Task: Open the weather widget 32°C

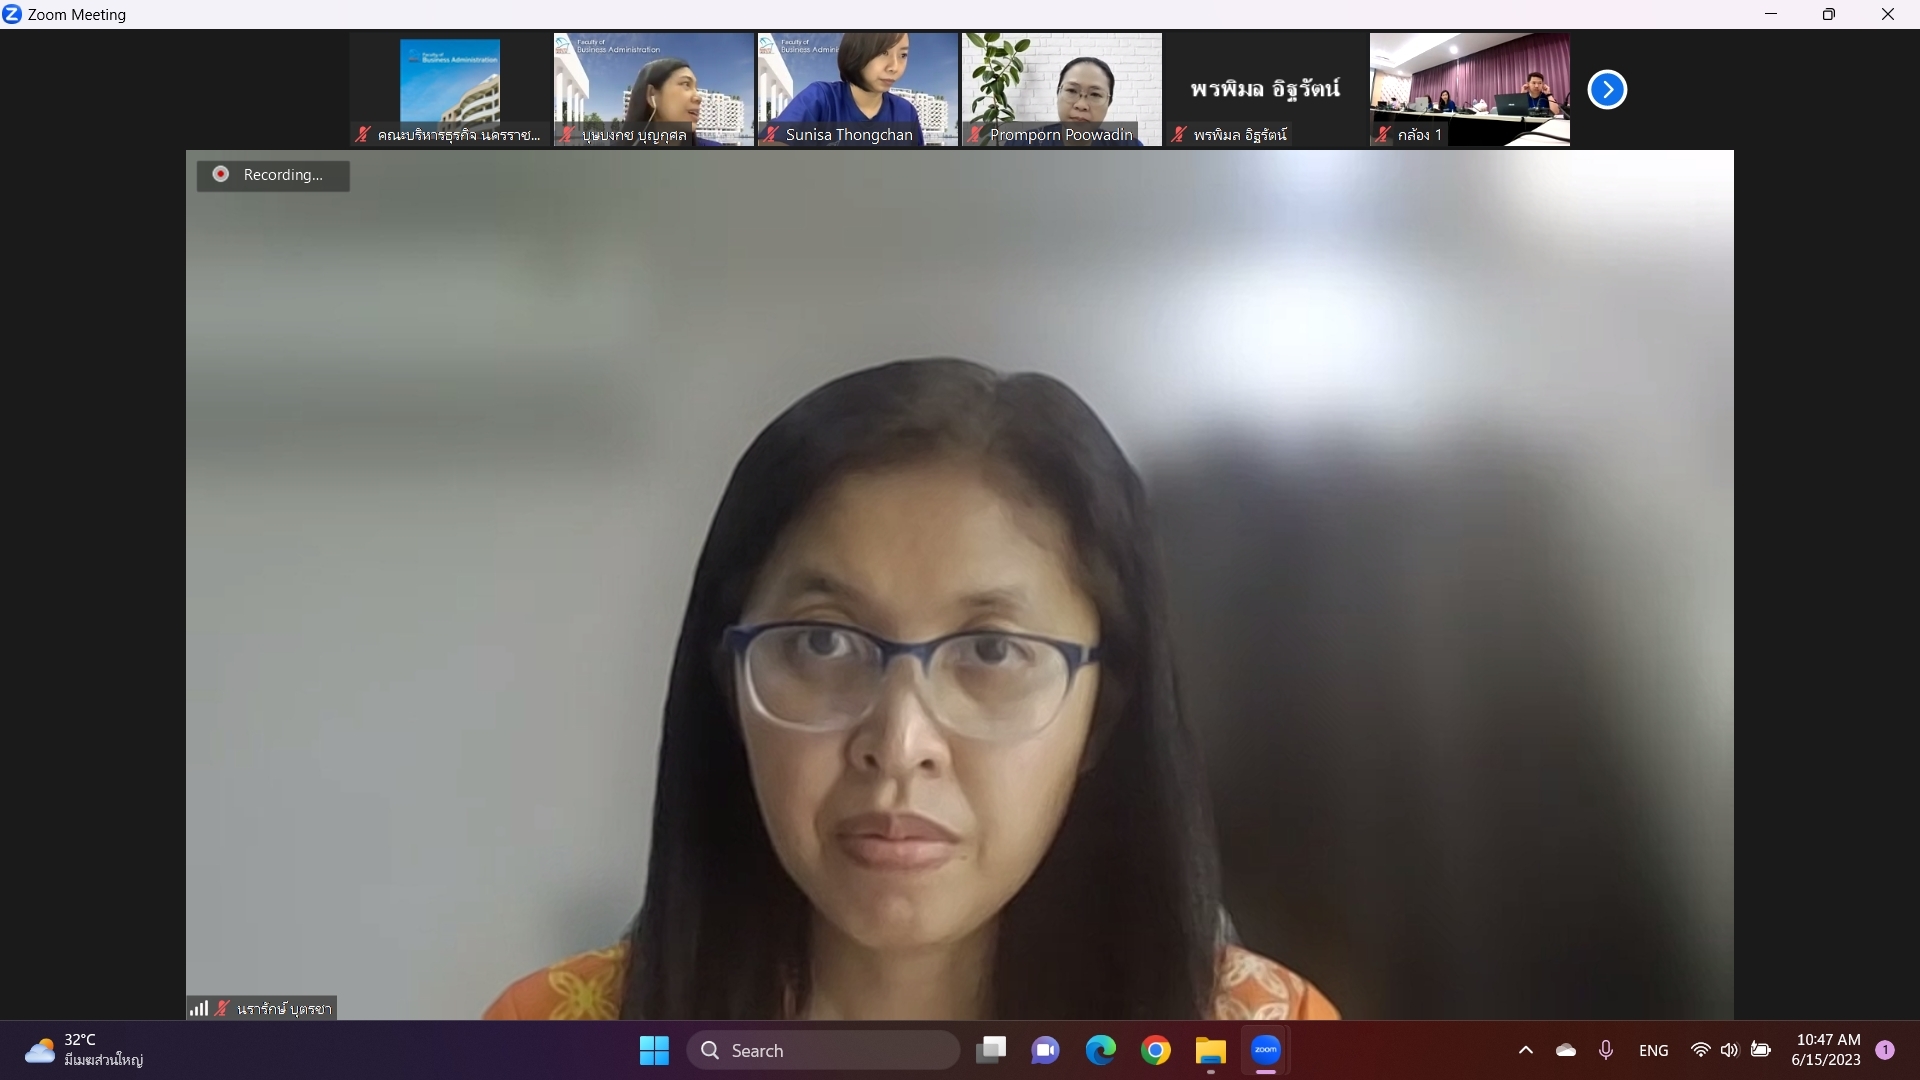Action: coord(84,1051)
